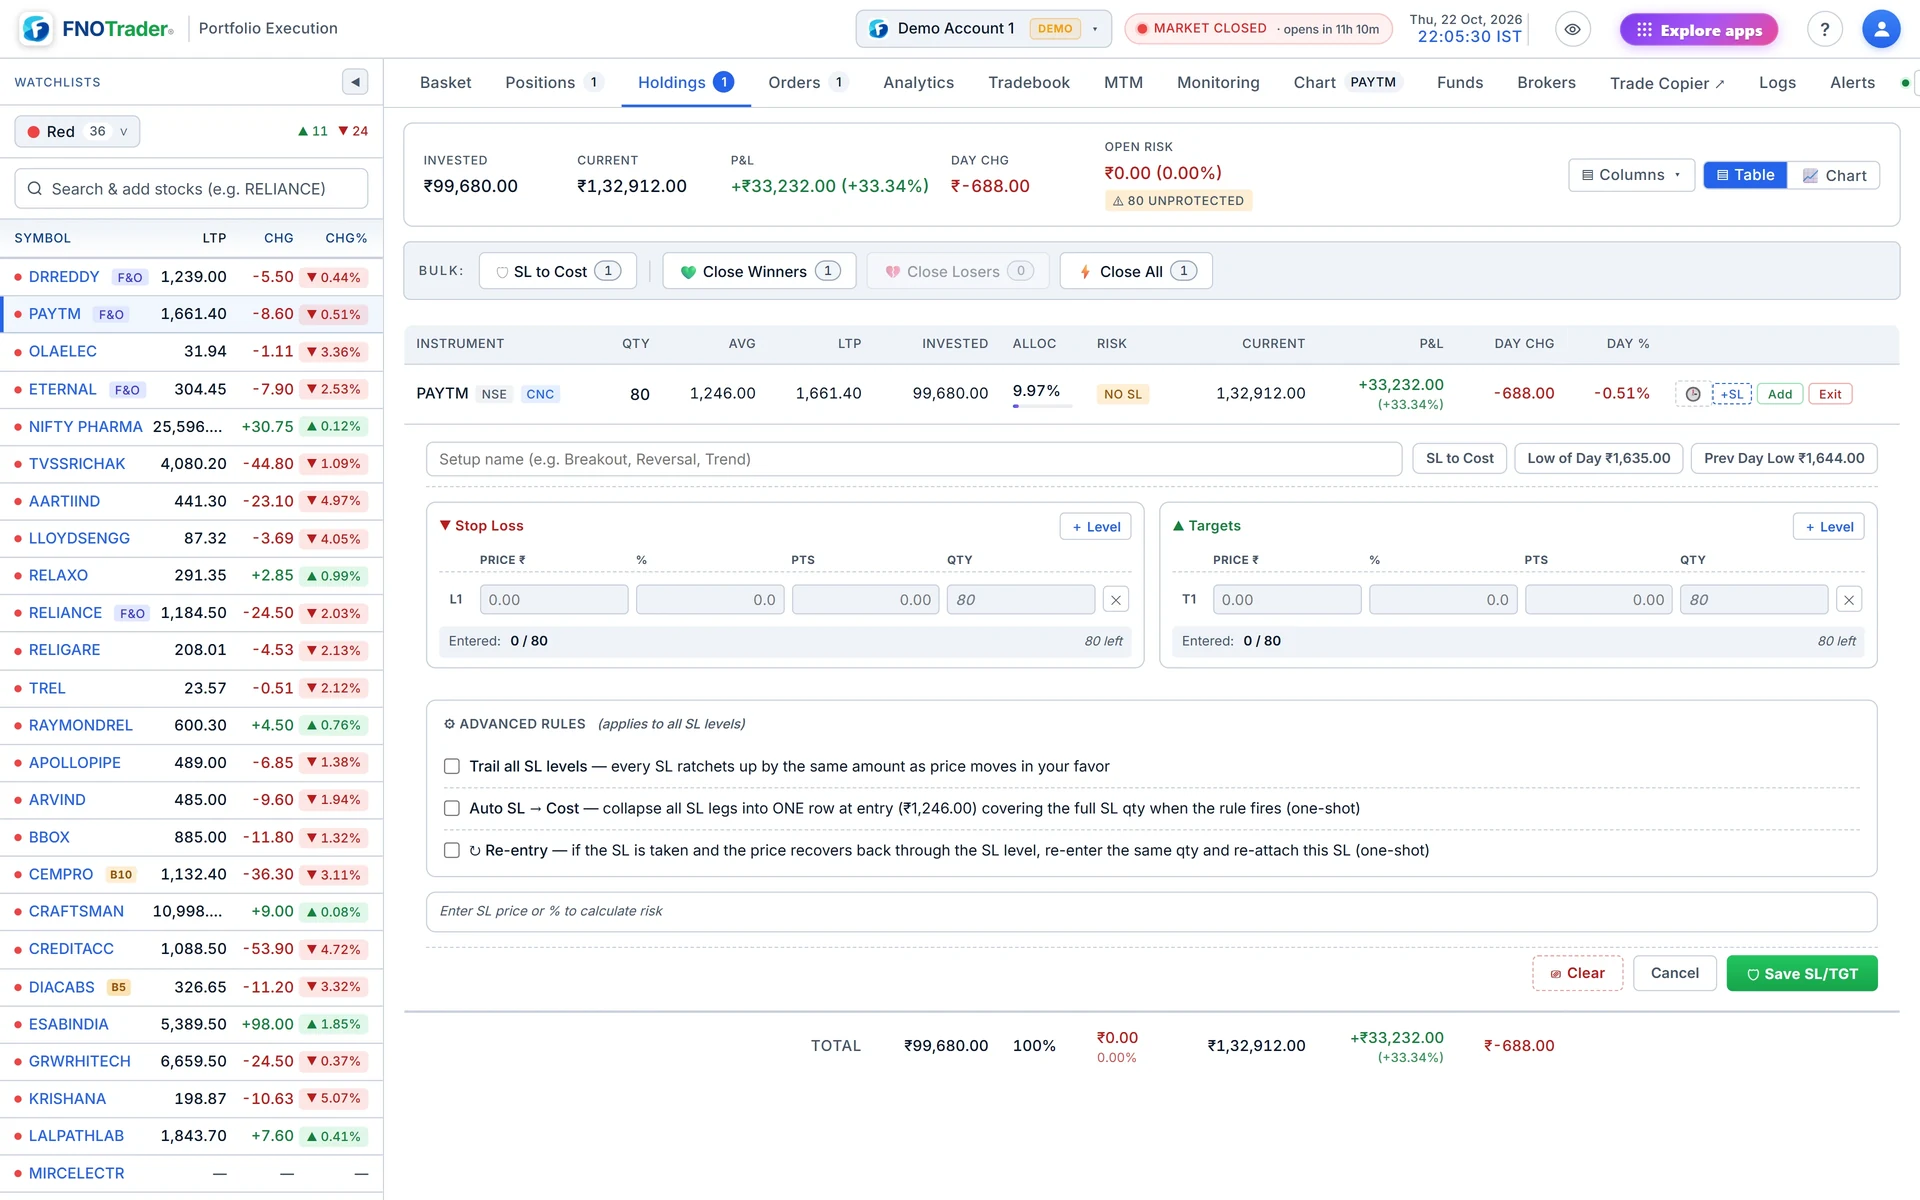Open the Analytics tab
This screenshot has height=1200, width=1920.
(x=918, y=83)
